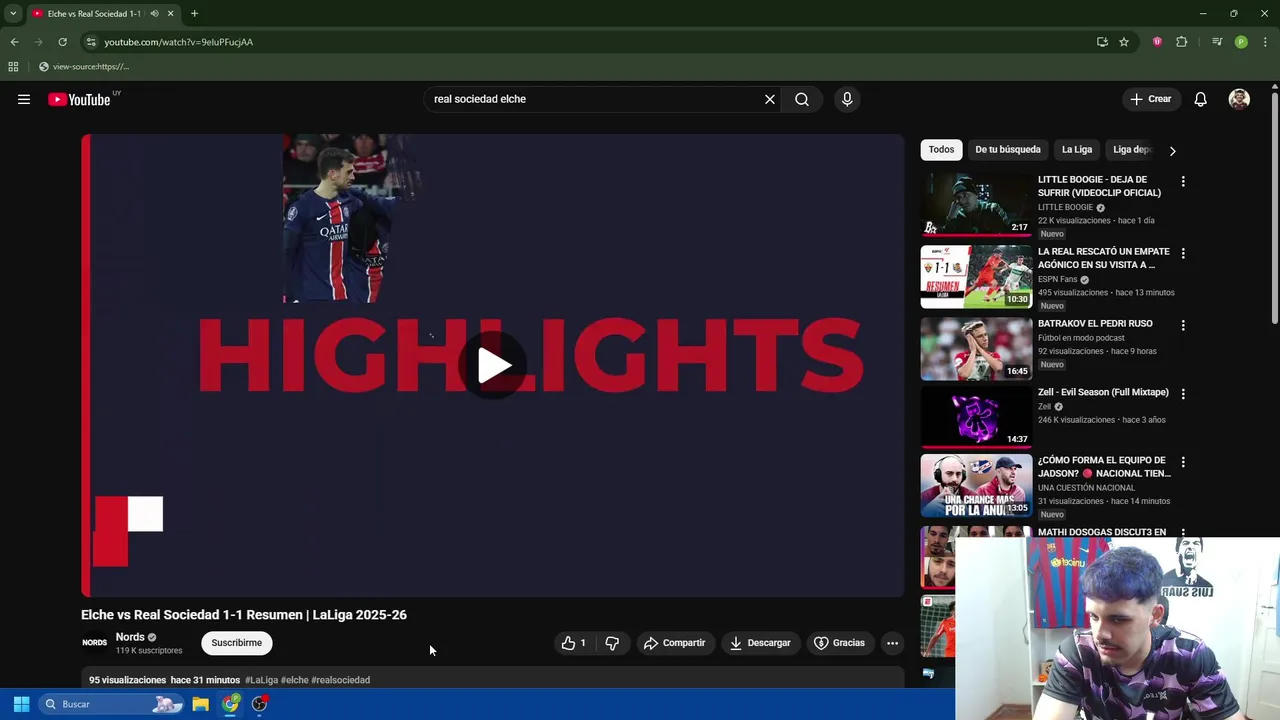
Task: Select the La Liga filter chip
Action: coord(1077,150)
